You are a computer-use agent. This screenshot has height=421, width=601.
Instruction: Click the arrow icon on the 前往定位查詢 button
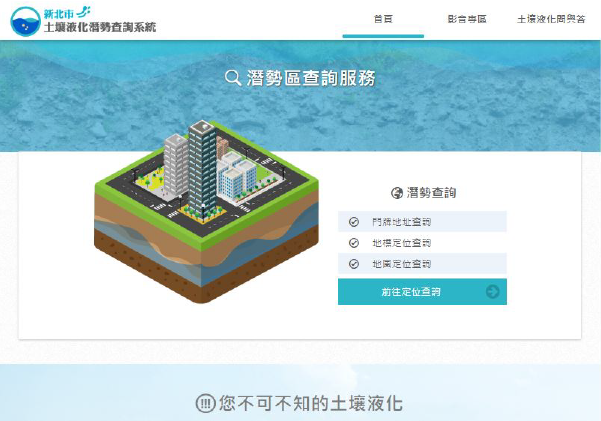(493, 292)
